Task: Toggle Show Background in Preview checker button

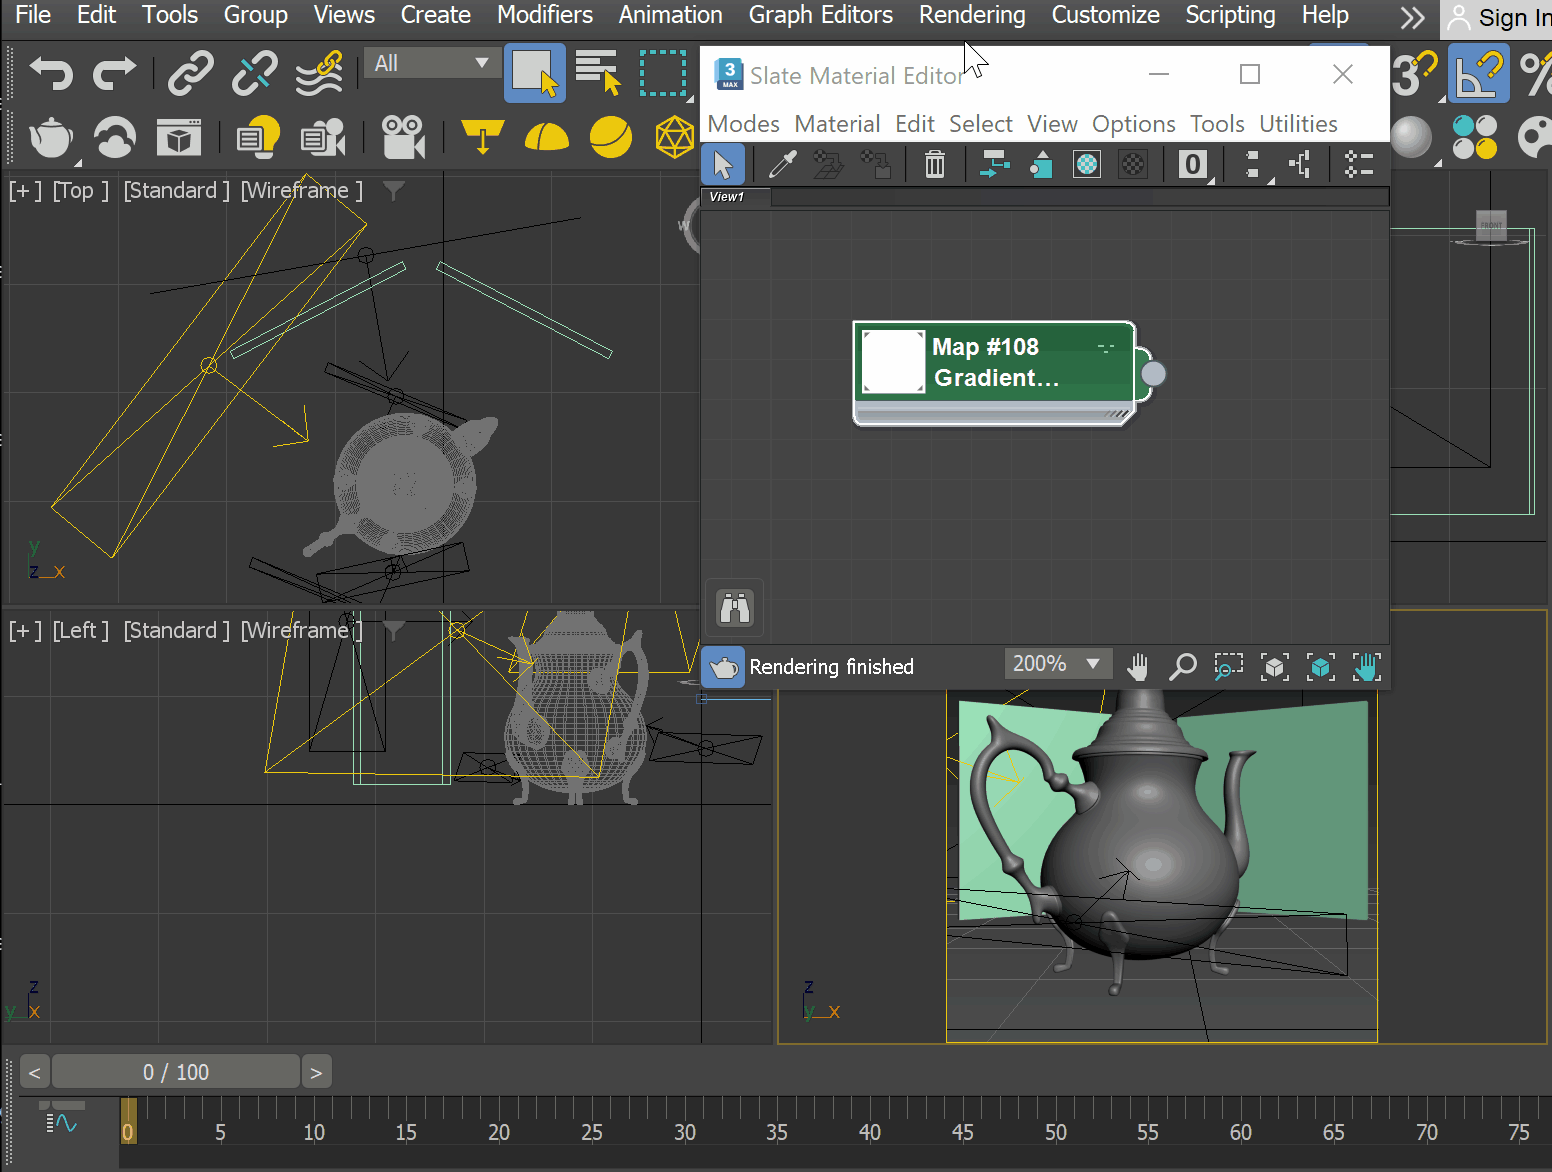Action: coord(1133,164)
